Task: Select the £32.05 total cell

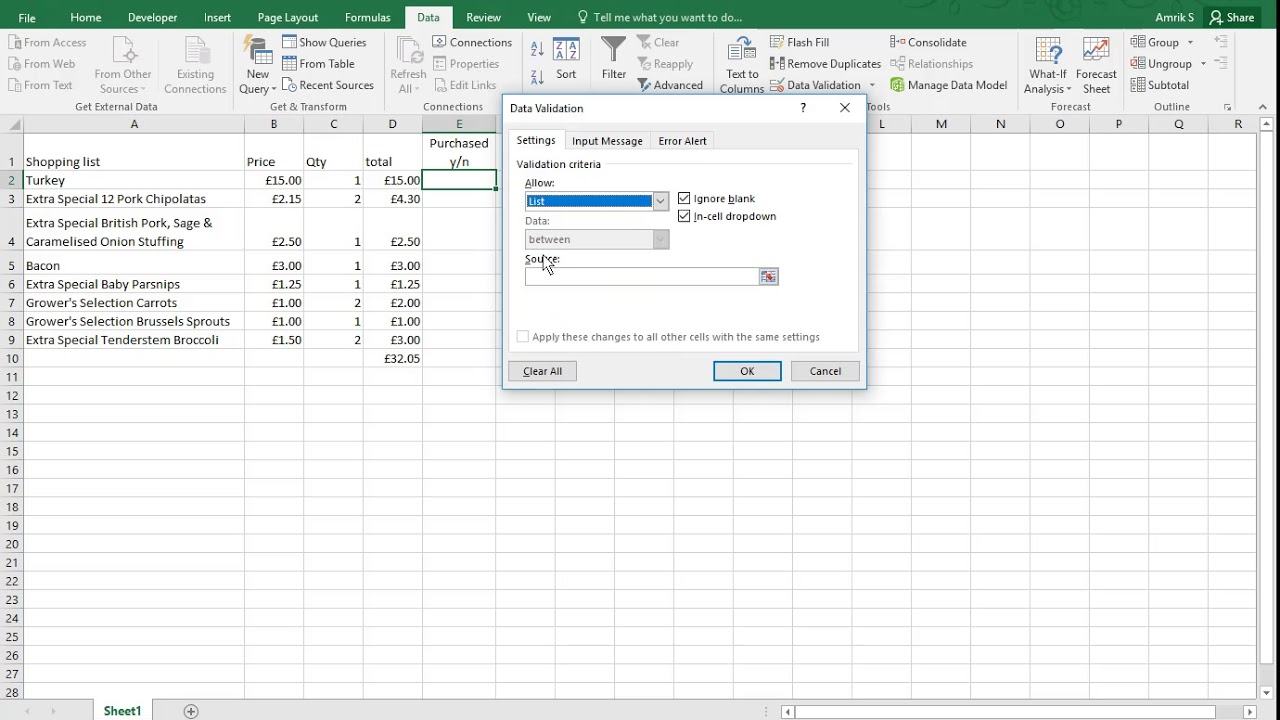Action: (x=392, y=358)
